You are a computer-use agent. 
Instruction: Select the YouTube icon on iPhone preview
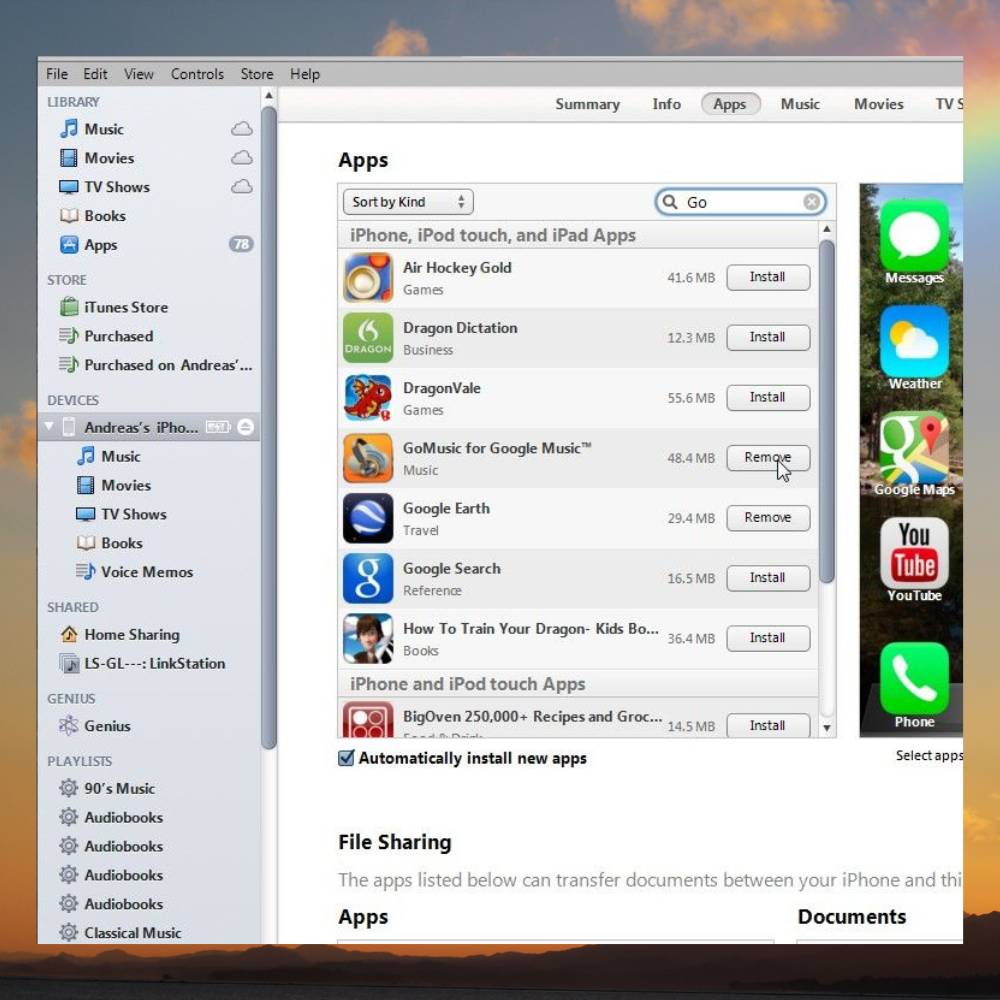[x=914, y=553]
